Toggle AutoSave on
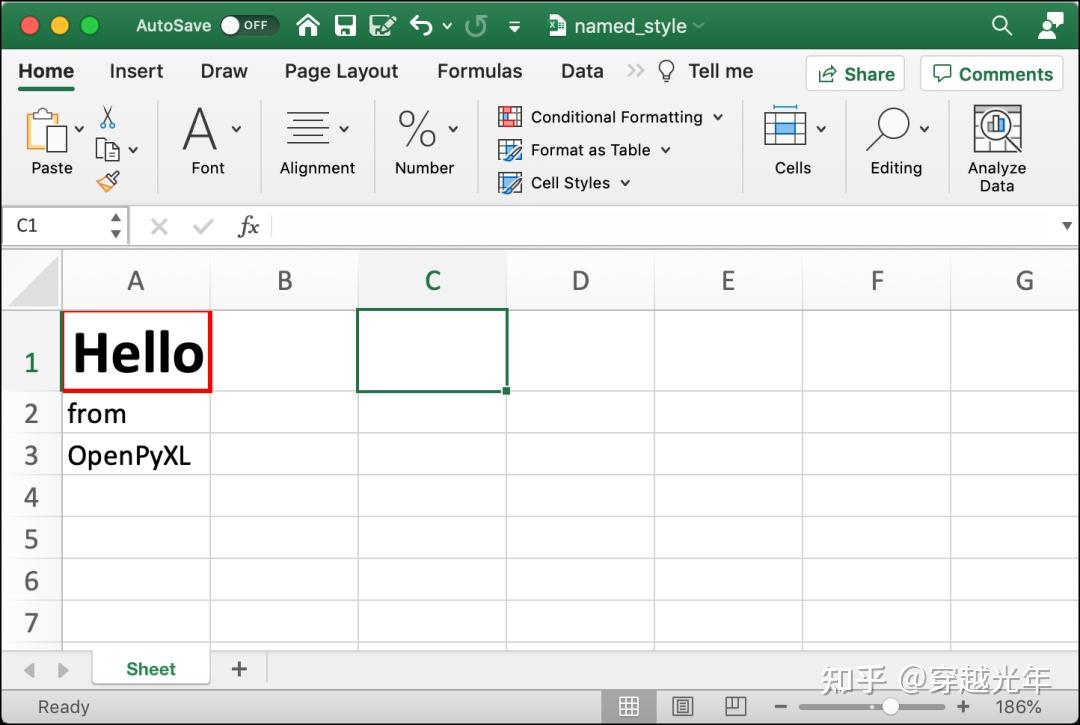The image size is (1080, 725). (x=249, y=26)
